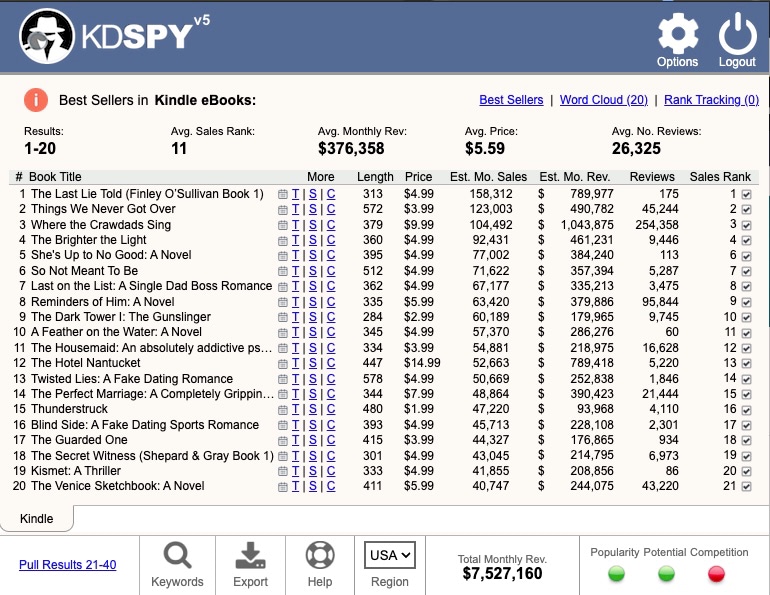This screenshot has height=595, width=770.
Task: Click calendar icon for The Venice Sketchbook
Action: point(283,487)
